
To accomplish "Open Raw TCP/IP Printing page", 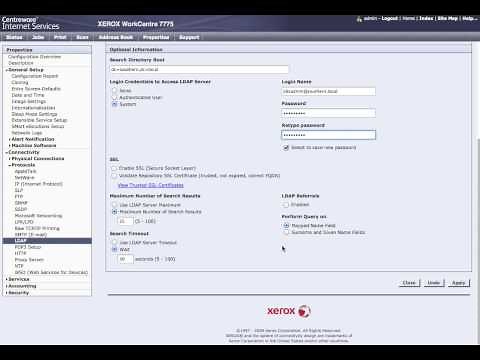I will (x=37, y=228).
